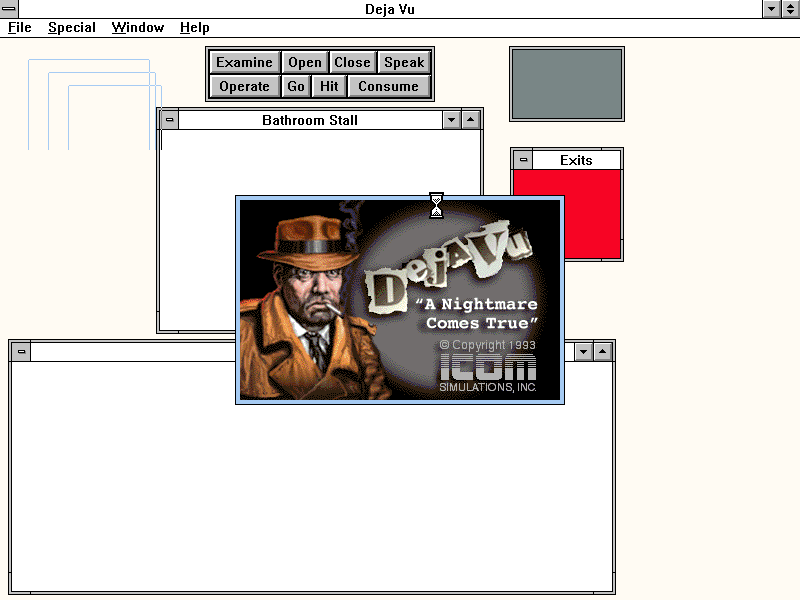Screen dimensions: 800x600
Task: Open the Exits window control menu
Action: (523, 160)
